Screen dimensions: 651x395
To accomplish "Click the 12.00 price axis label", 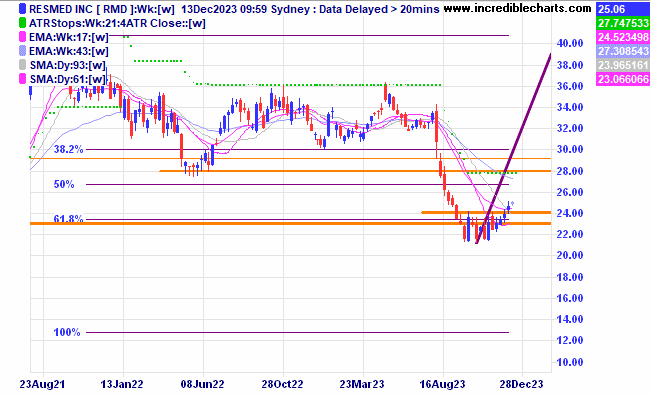I will (570, 340).
